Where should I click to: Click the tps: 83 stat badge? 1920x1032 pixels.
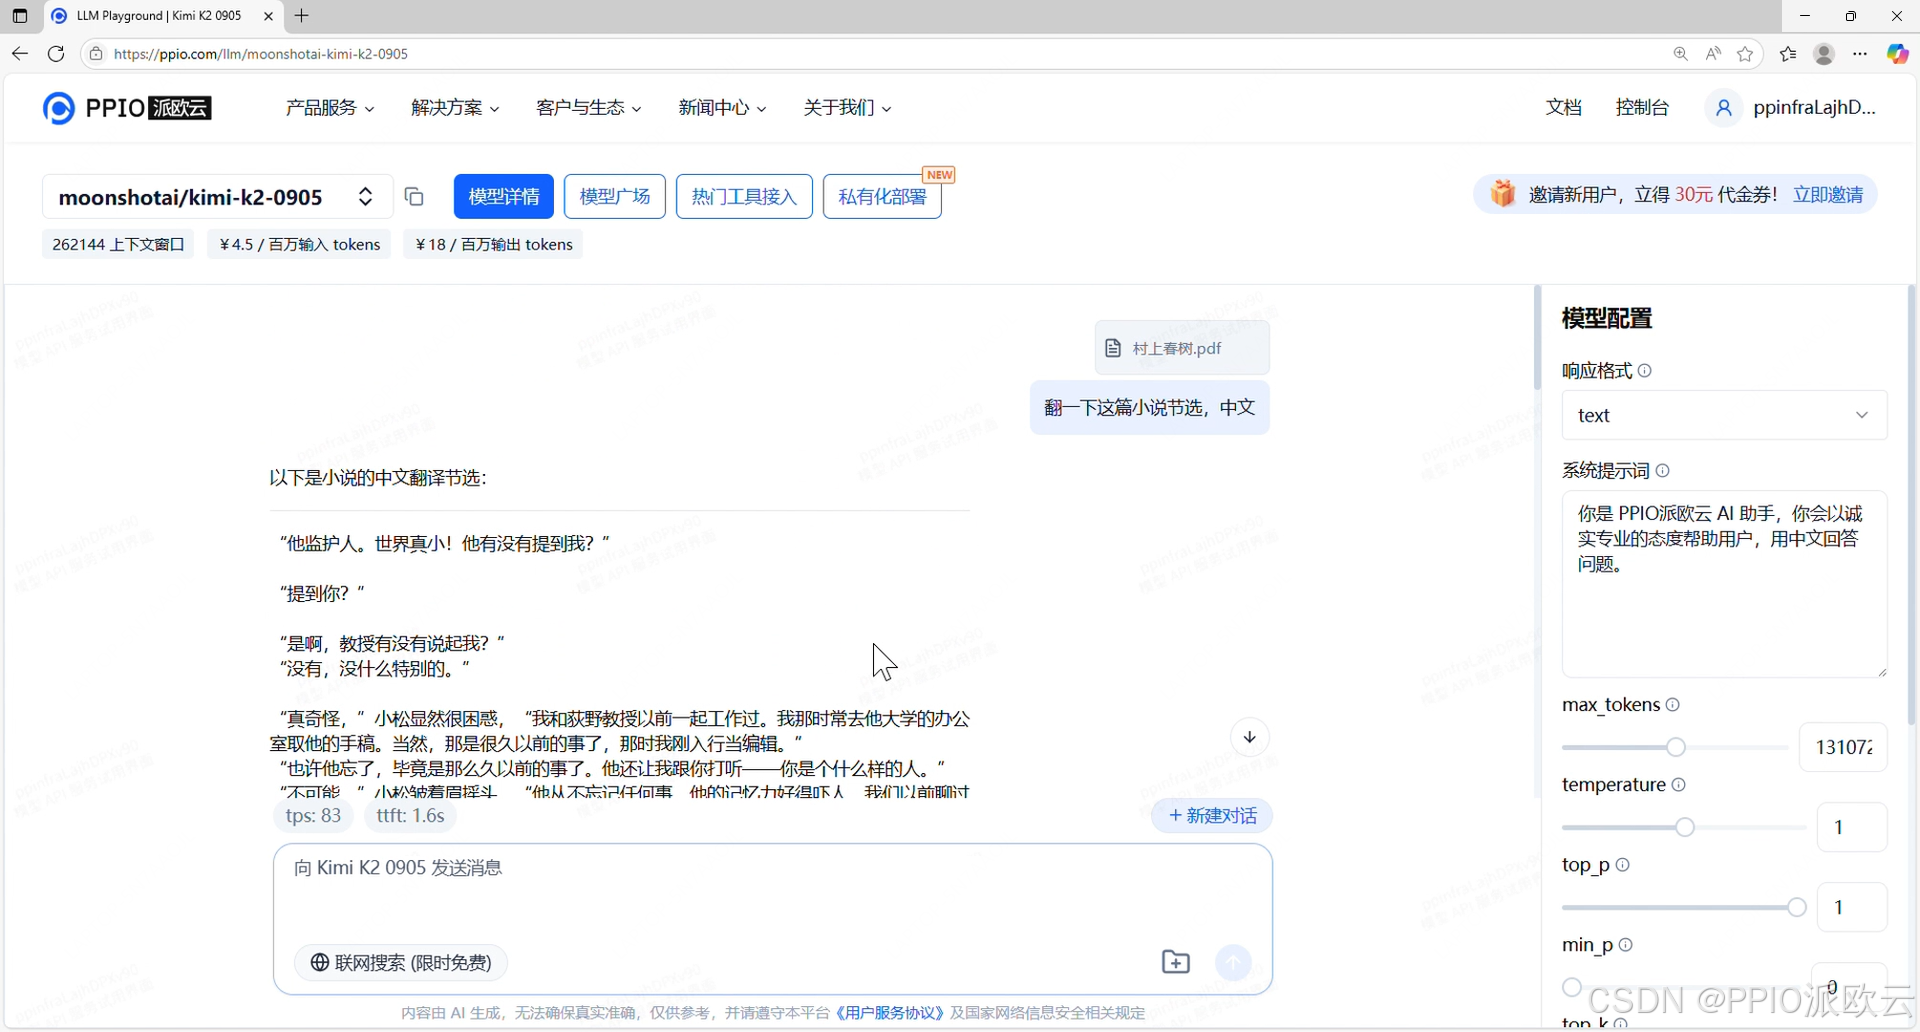point(313,816)
